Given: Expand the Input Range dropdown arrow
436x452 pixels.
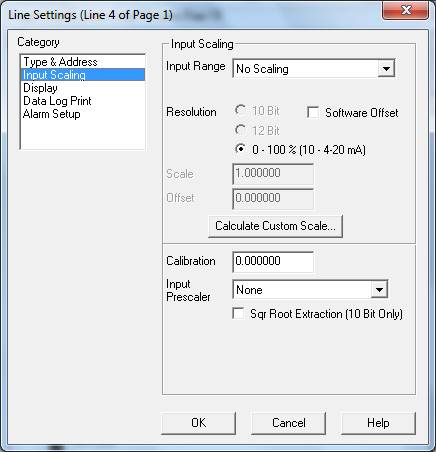Looking at the screenshot, I should point(386,69).
